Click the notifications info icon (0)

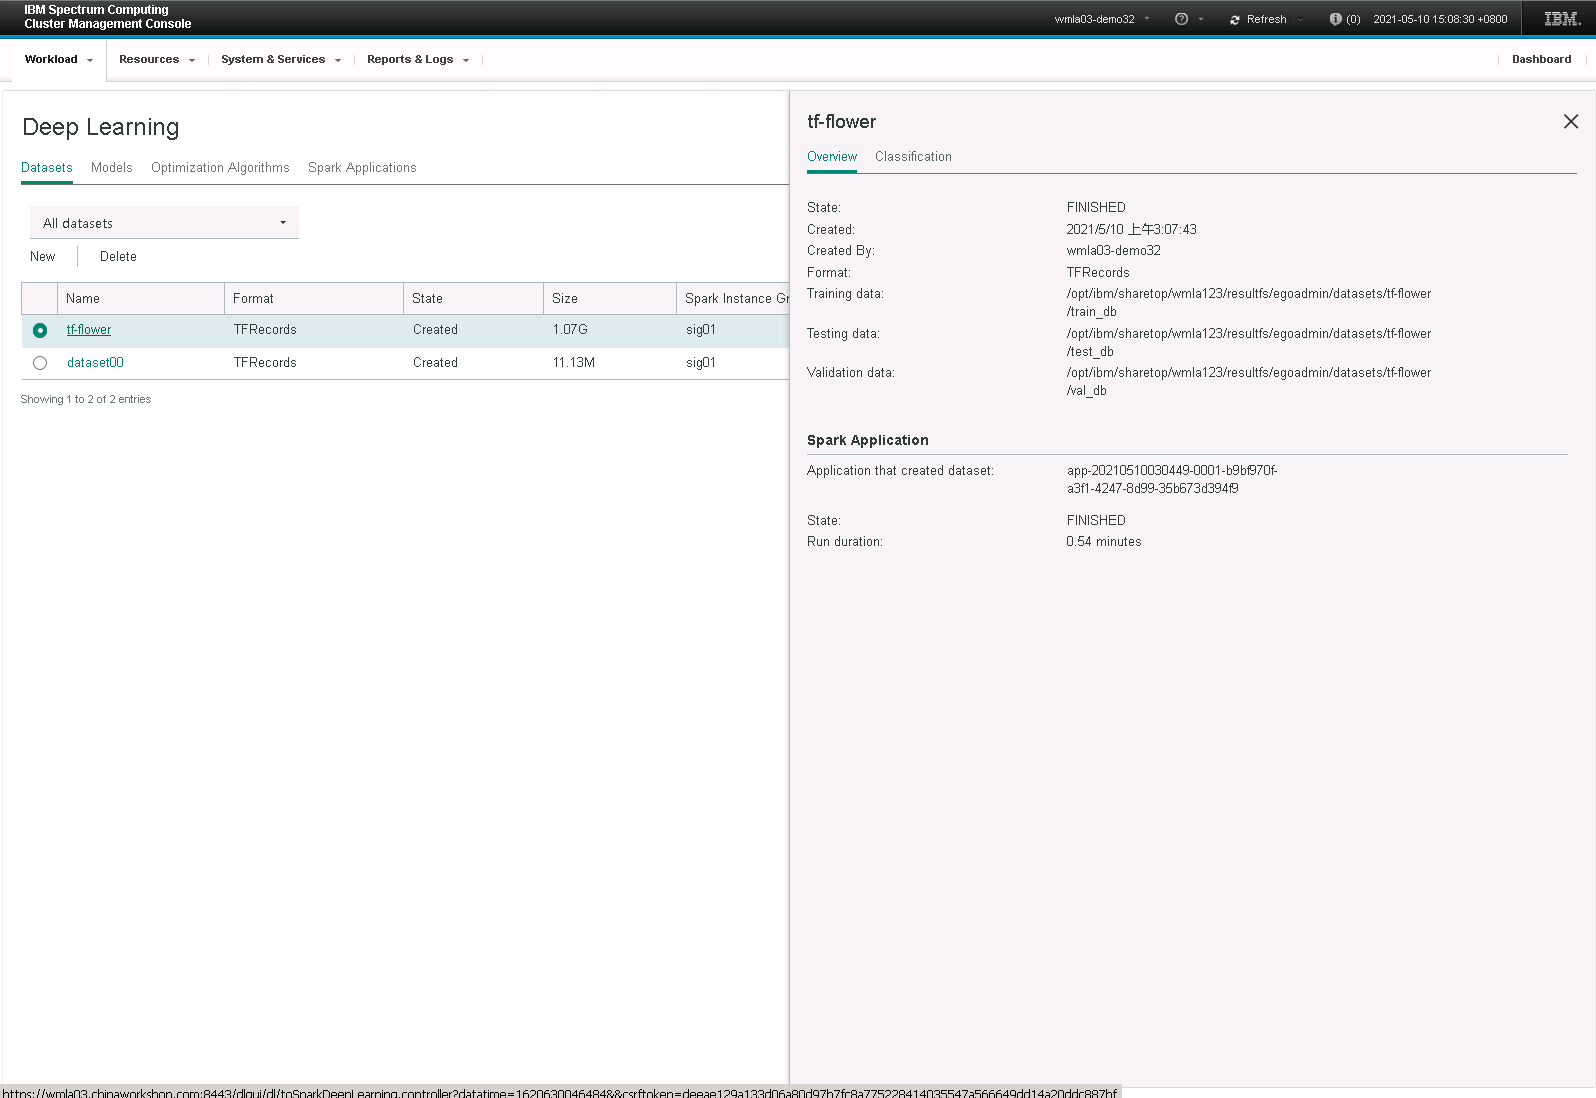(1335, 19)
